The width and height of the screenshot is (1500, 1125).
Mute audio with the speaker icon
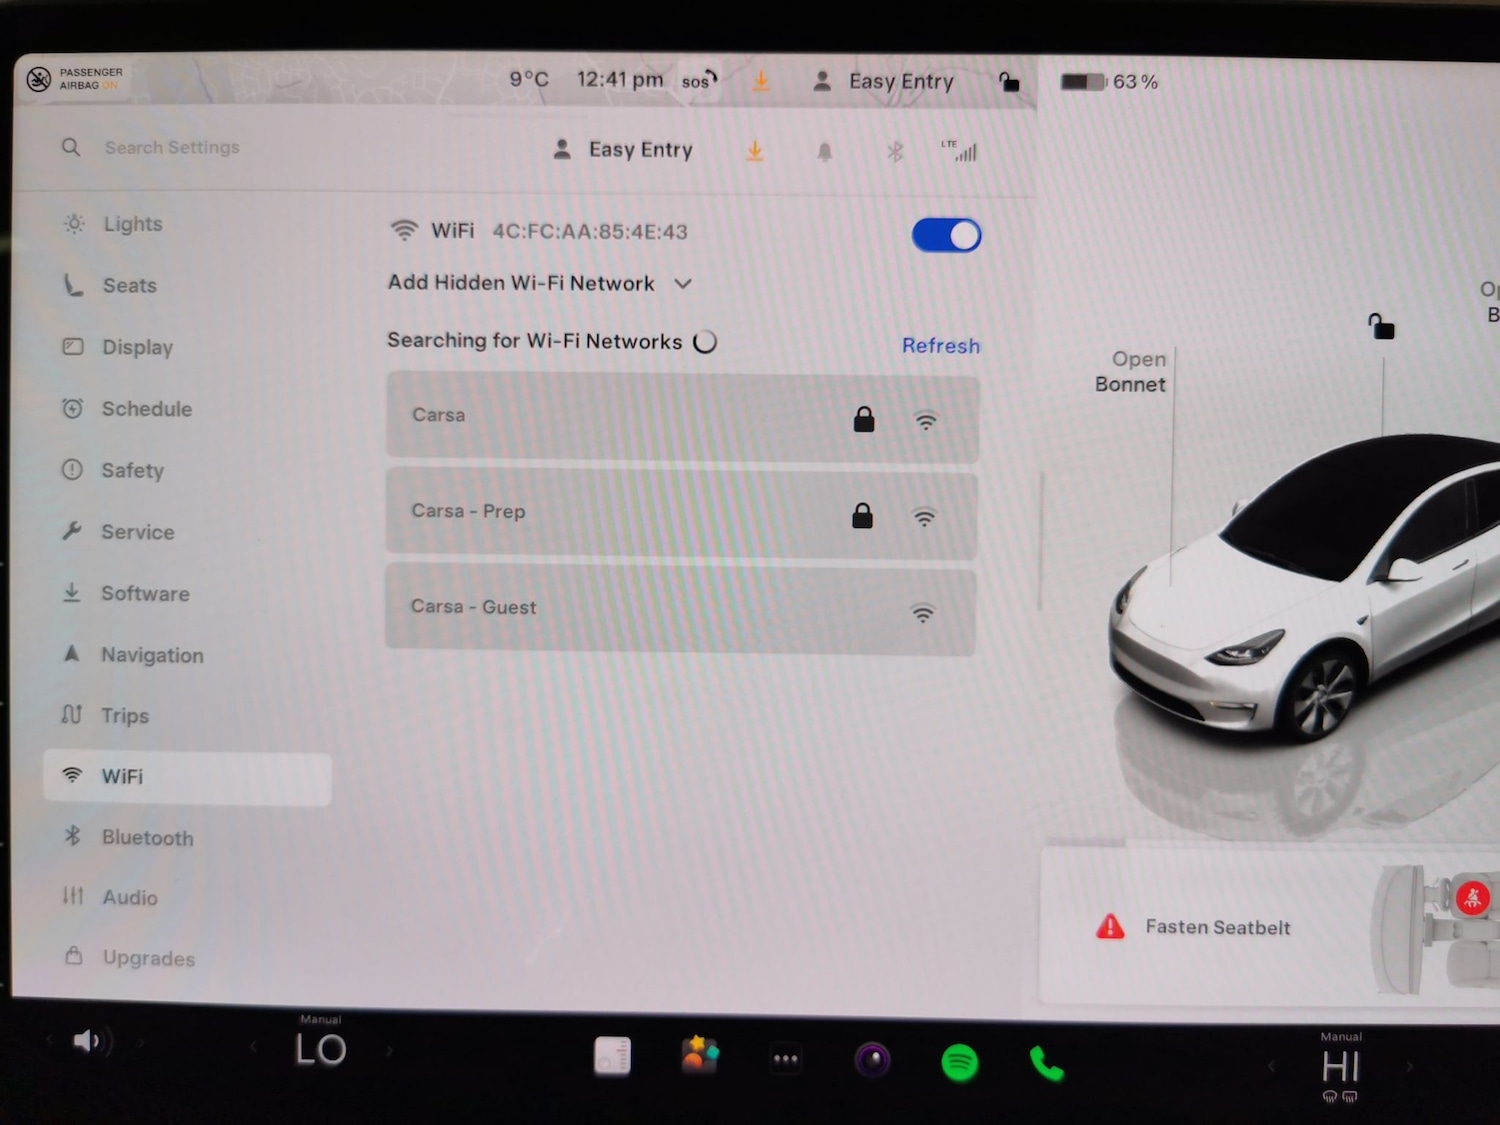coord(90,1040)
